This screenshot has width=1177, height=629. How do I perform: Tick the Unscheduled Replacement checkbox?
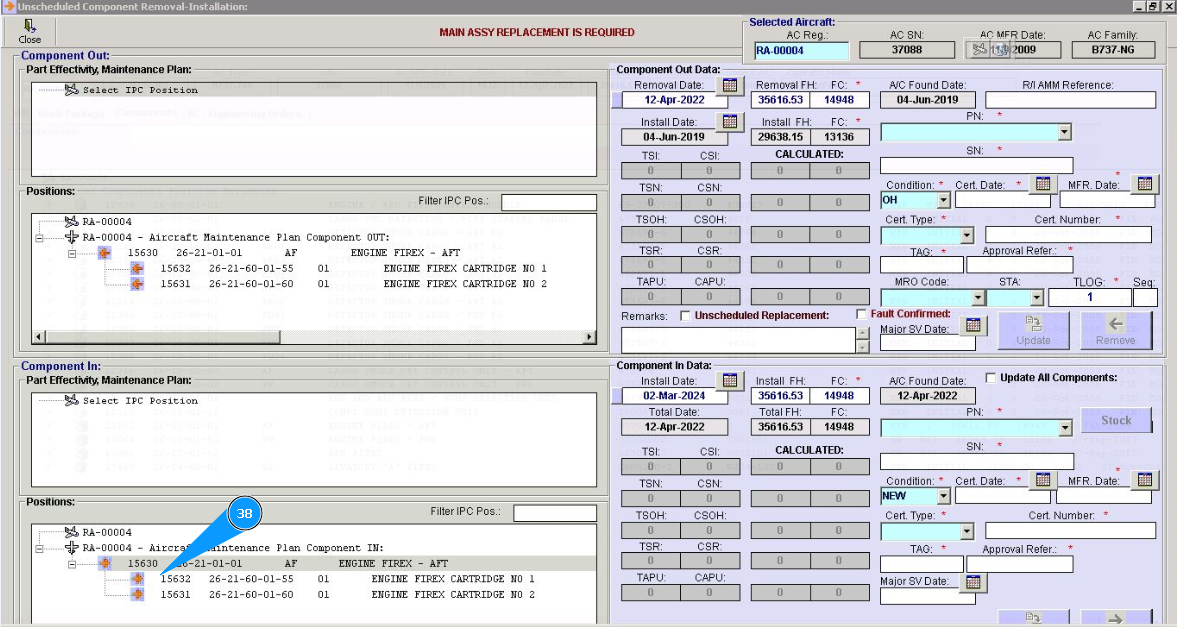(x=685, y=316)
